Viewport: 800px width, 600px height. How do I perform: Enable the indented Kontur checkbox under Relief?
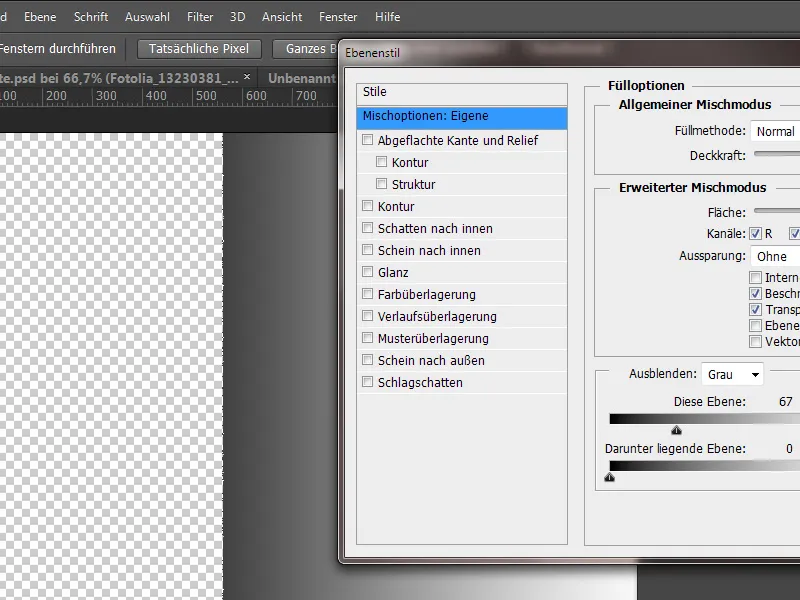click(381, 162)
